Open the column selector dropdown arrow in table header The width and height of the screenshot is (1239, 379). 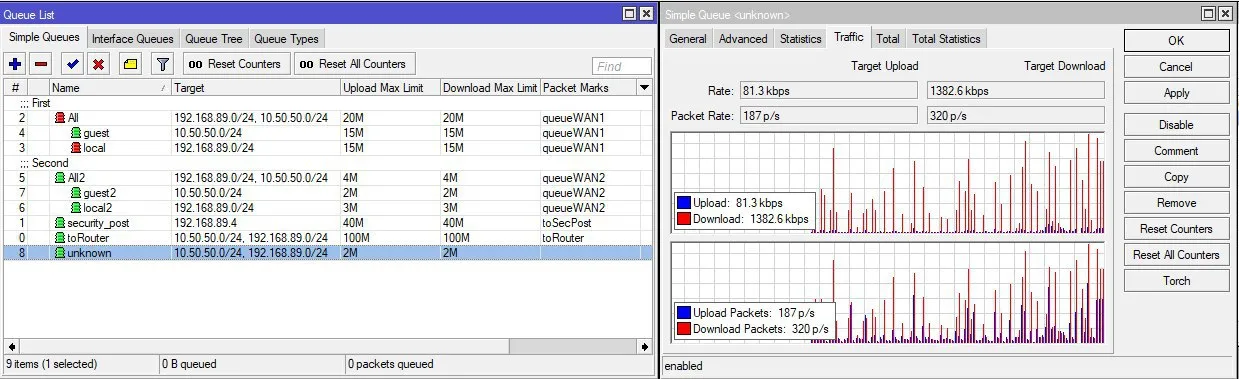coord(645,88)
